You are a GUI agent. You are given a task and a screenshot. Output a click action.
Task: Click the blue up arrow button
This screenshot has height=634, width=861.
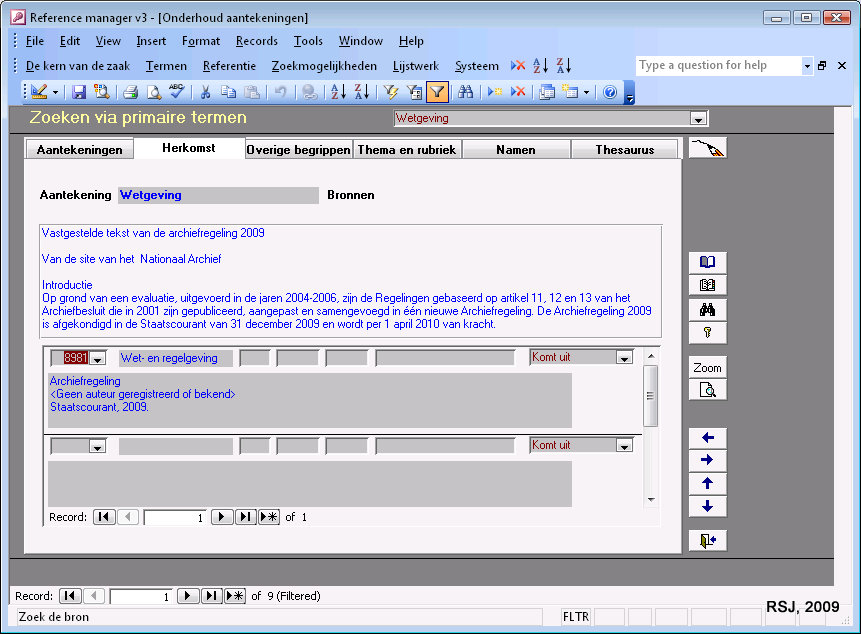click(707, 484)
